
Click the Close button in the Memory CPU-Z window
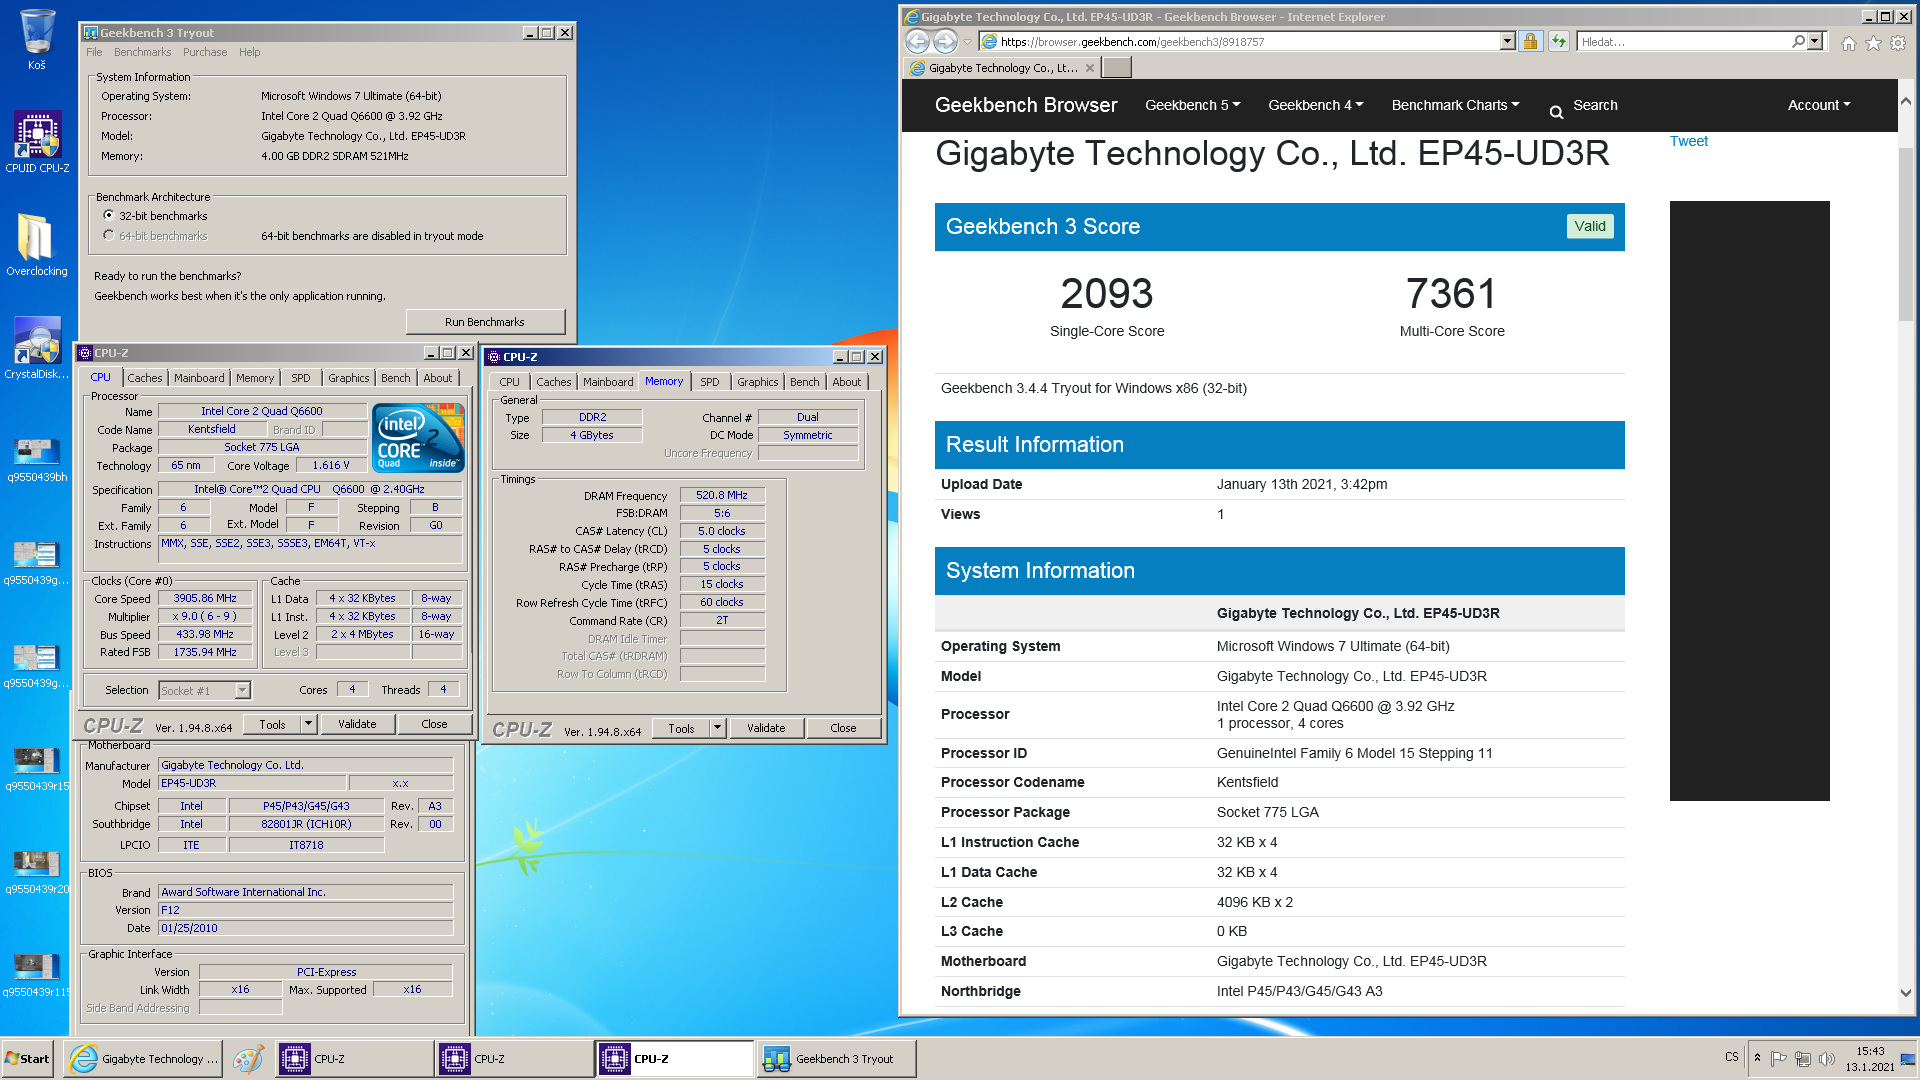click(x=843, y=728)
